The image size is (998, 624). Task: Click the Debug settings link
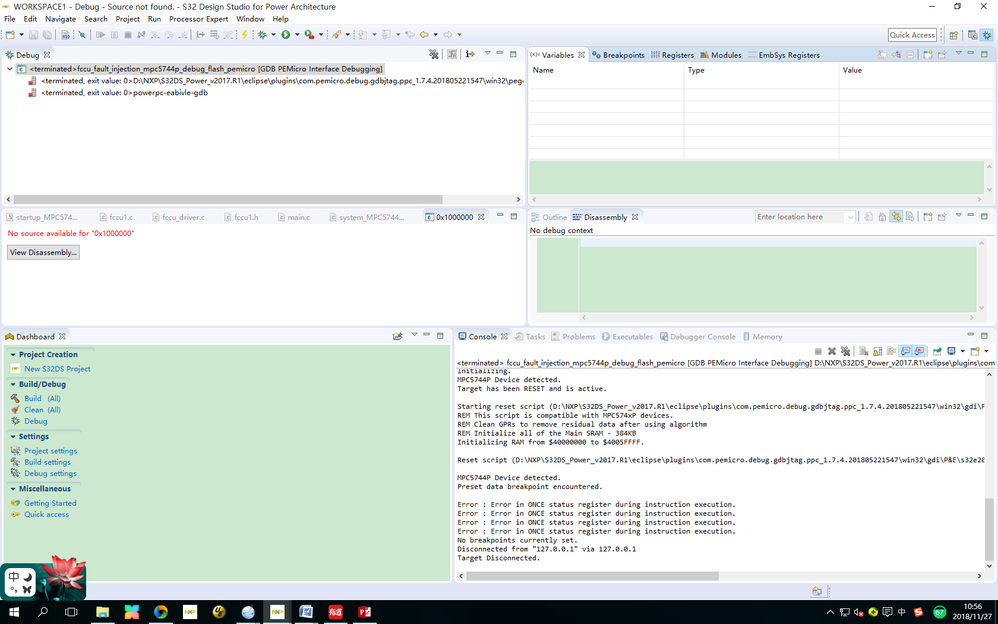point(50,474)
